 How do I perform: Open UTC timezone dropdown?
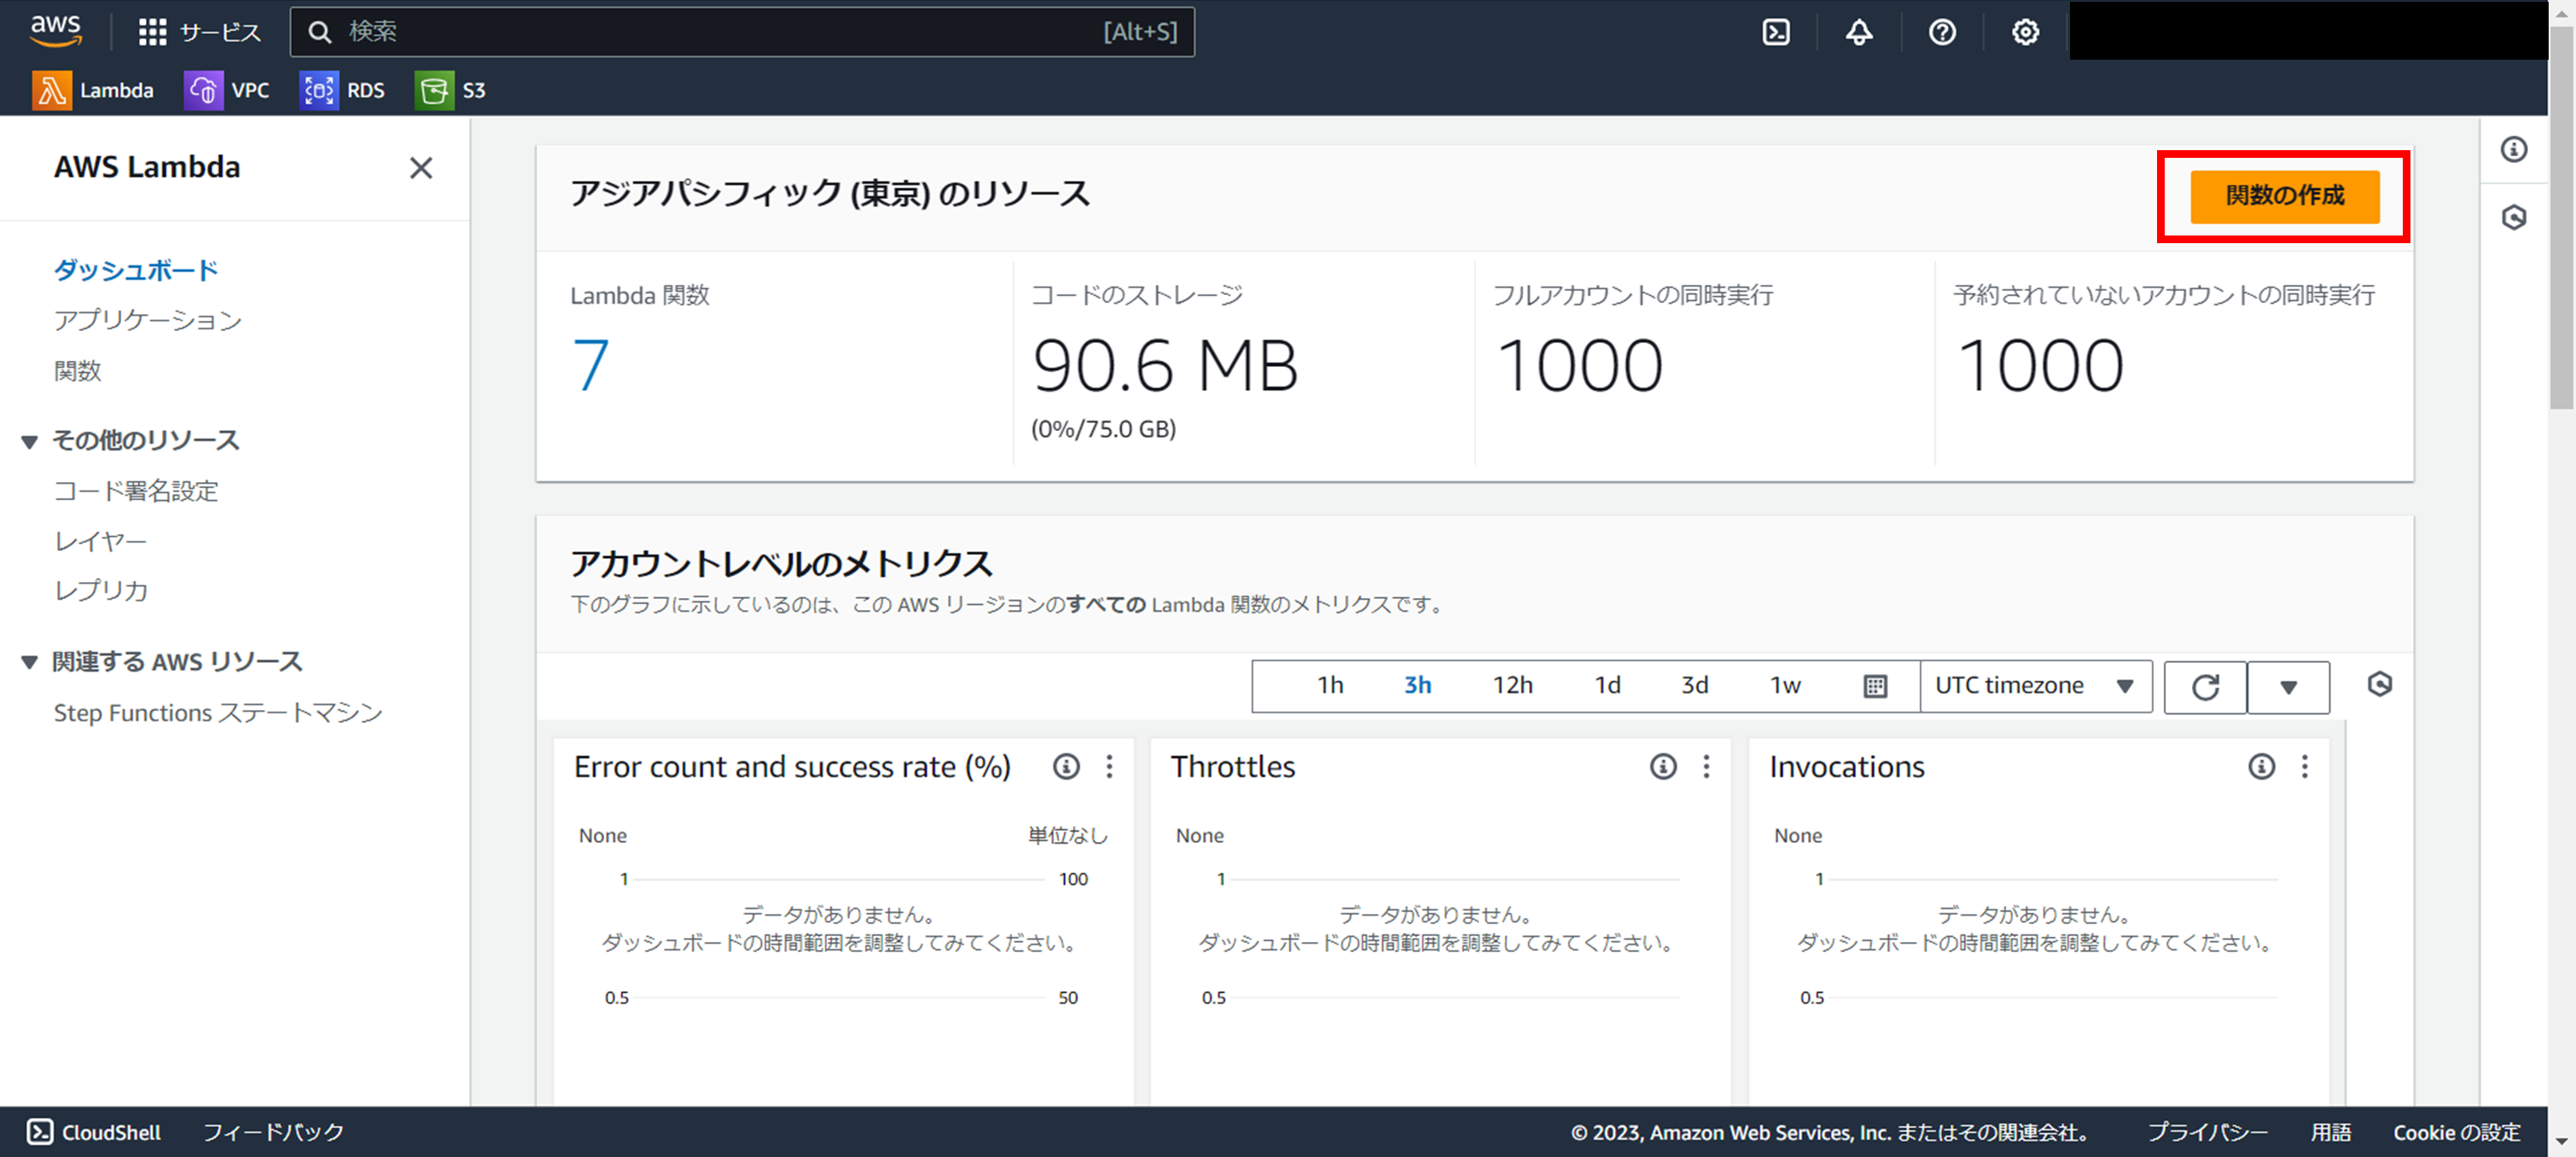tap(2034, 686)
